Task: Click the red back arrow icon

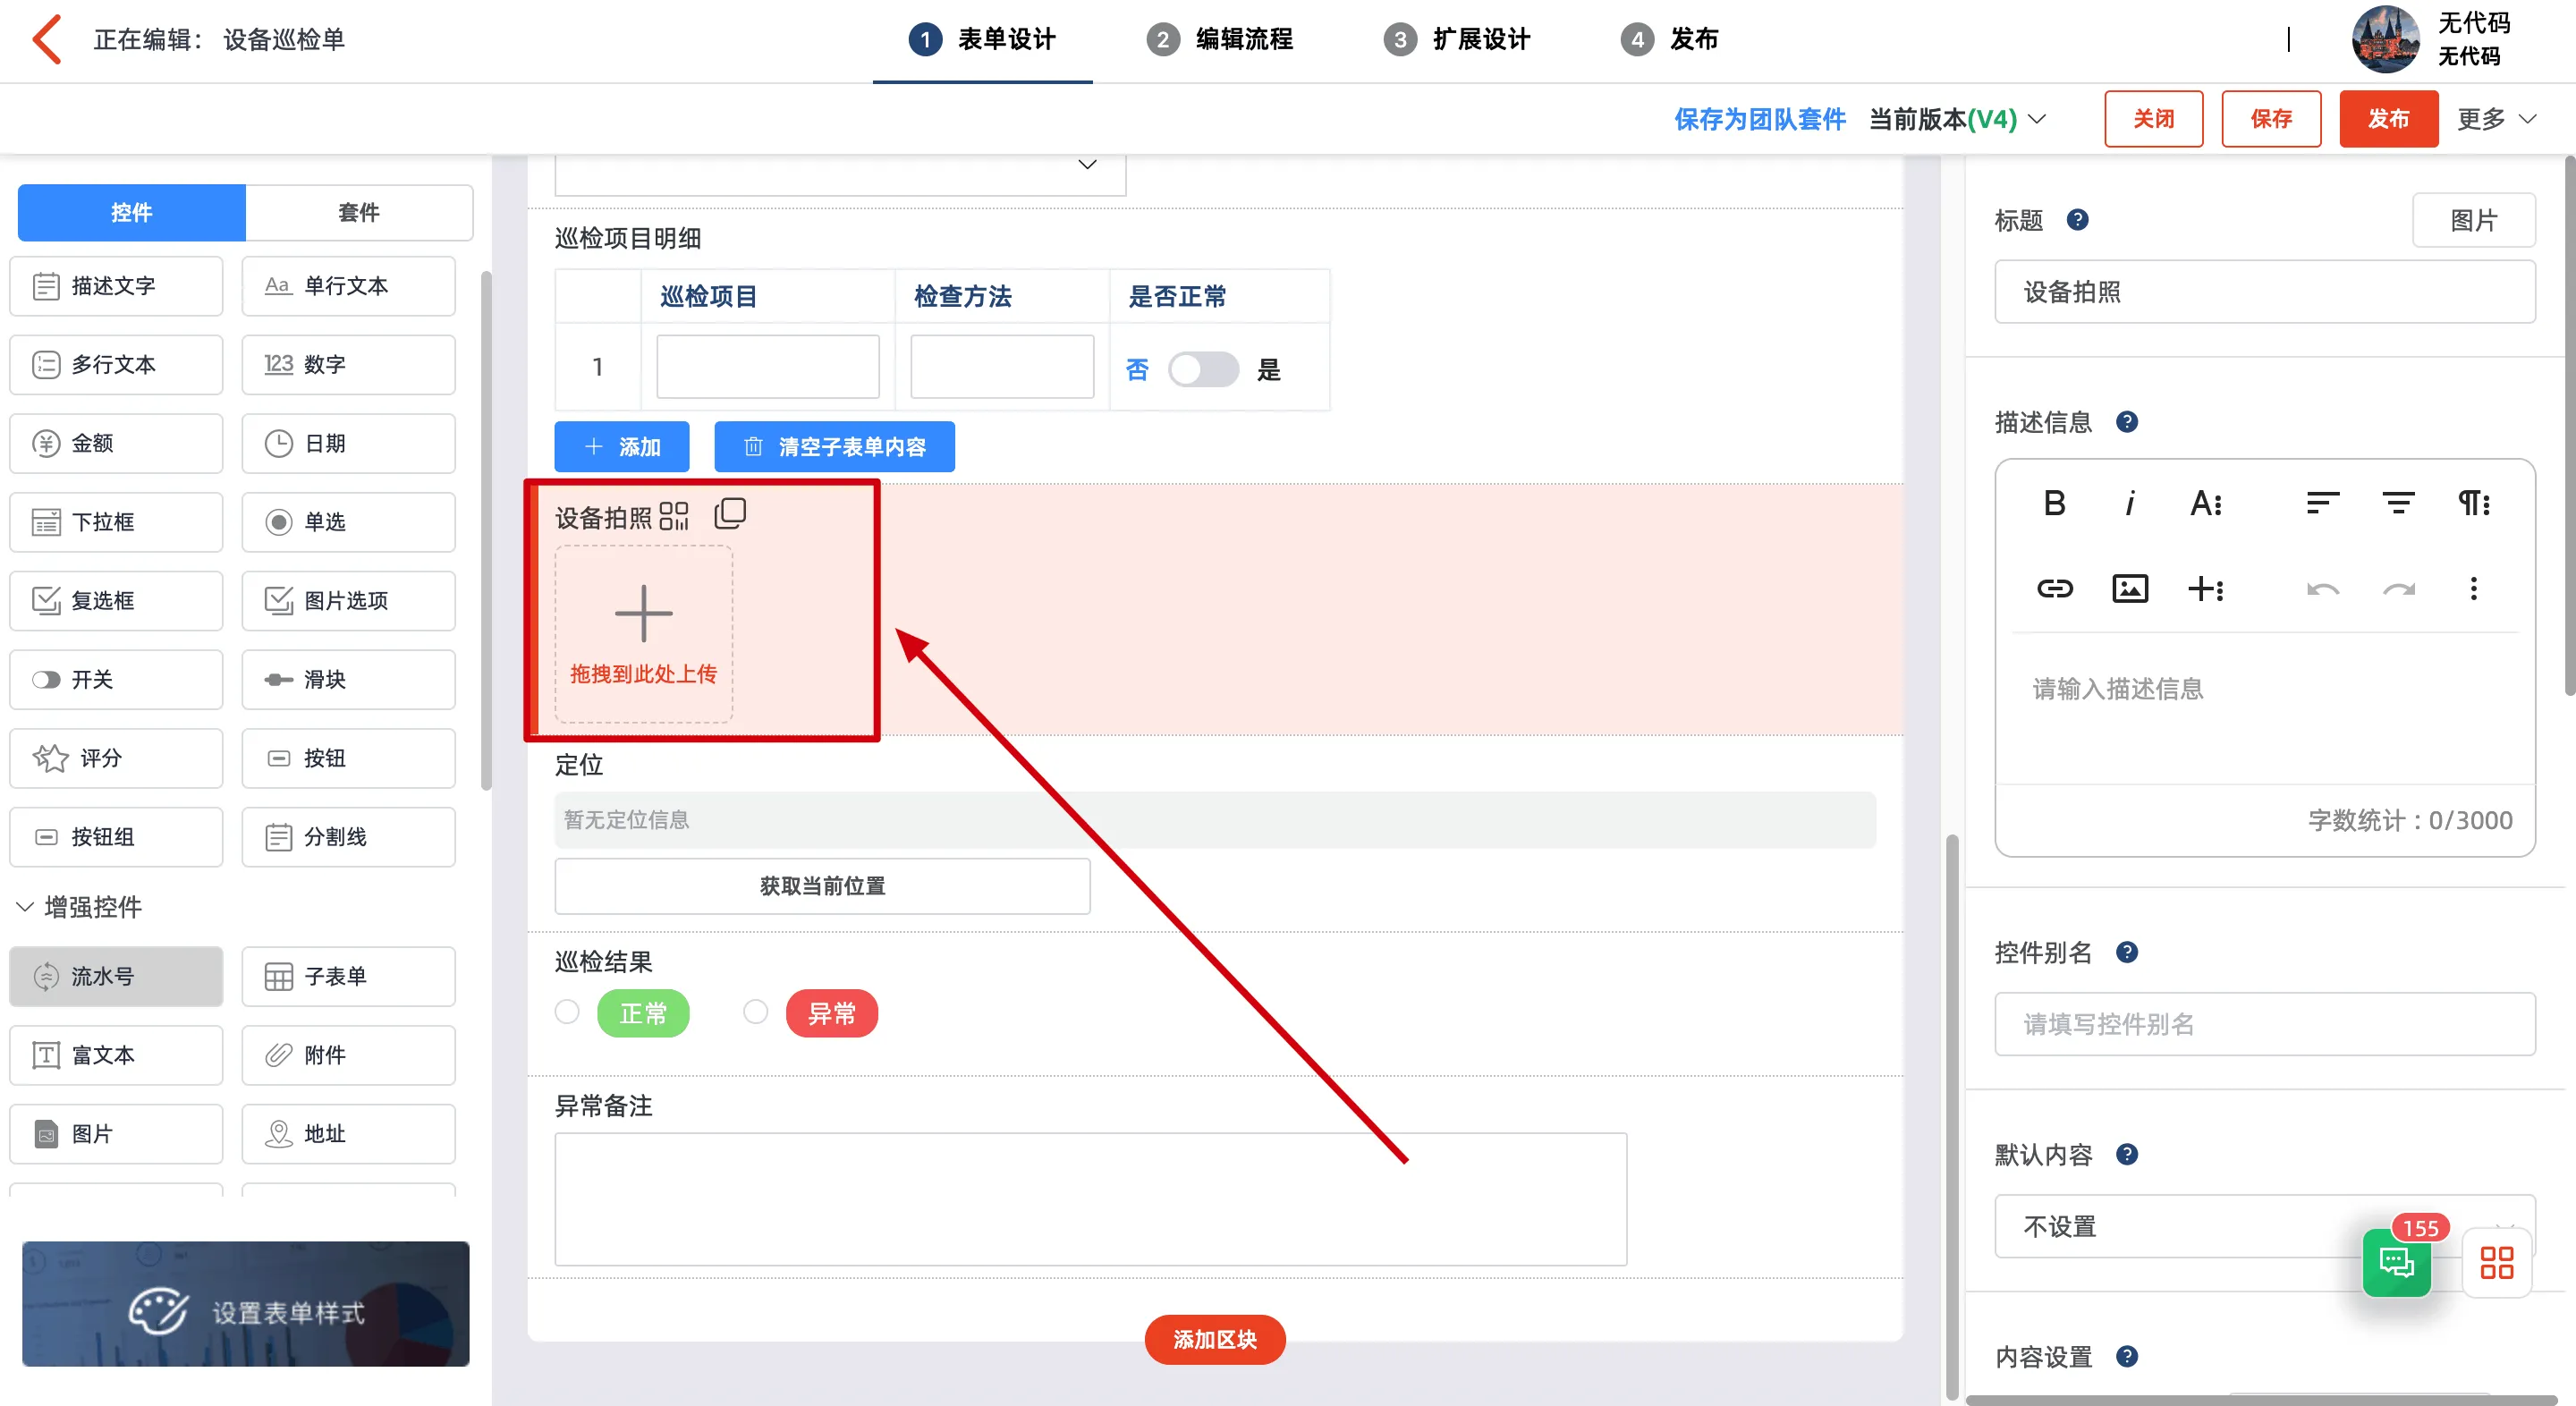Action: coord(46,39)
